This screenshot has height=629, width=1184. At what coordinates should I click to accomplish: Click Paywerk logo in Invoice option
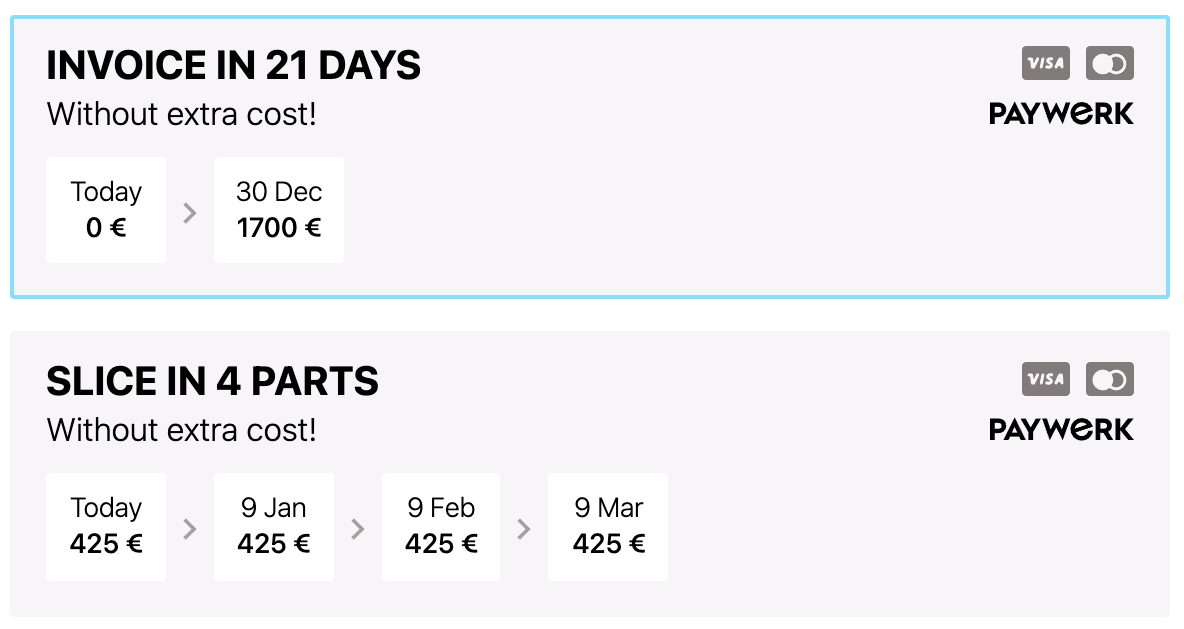pos(1061,113)
